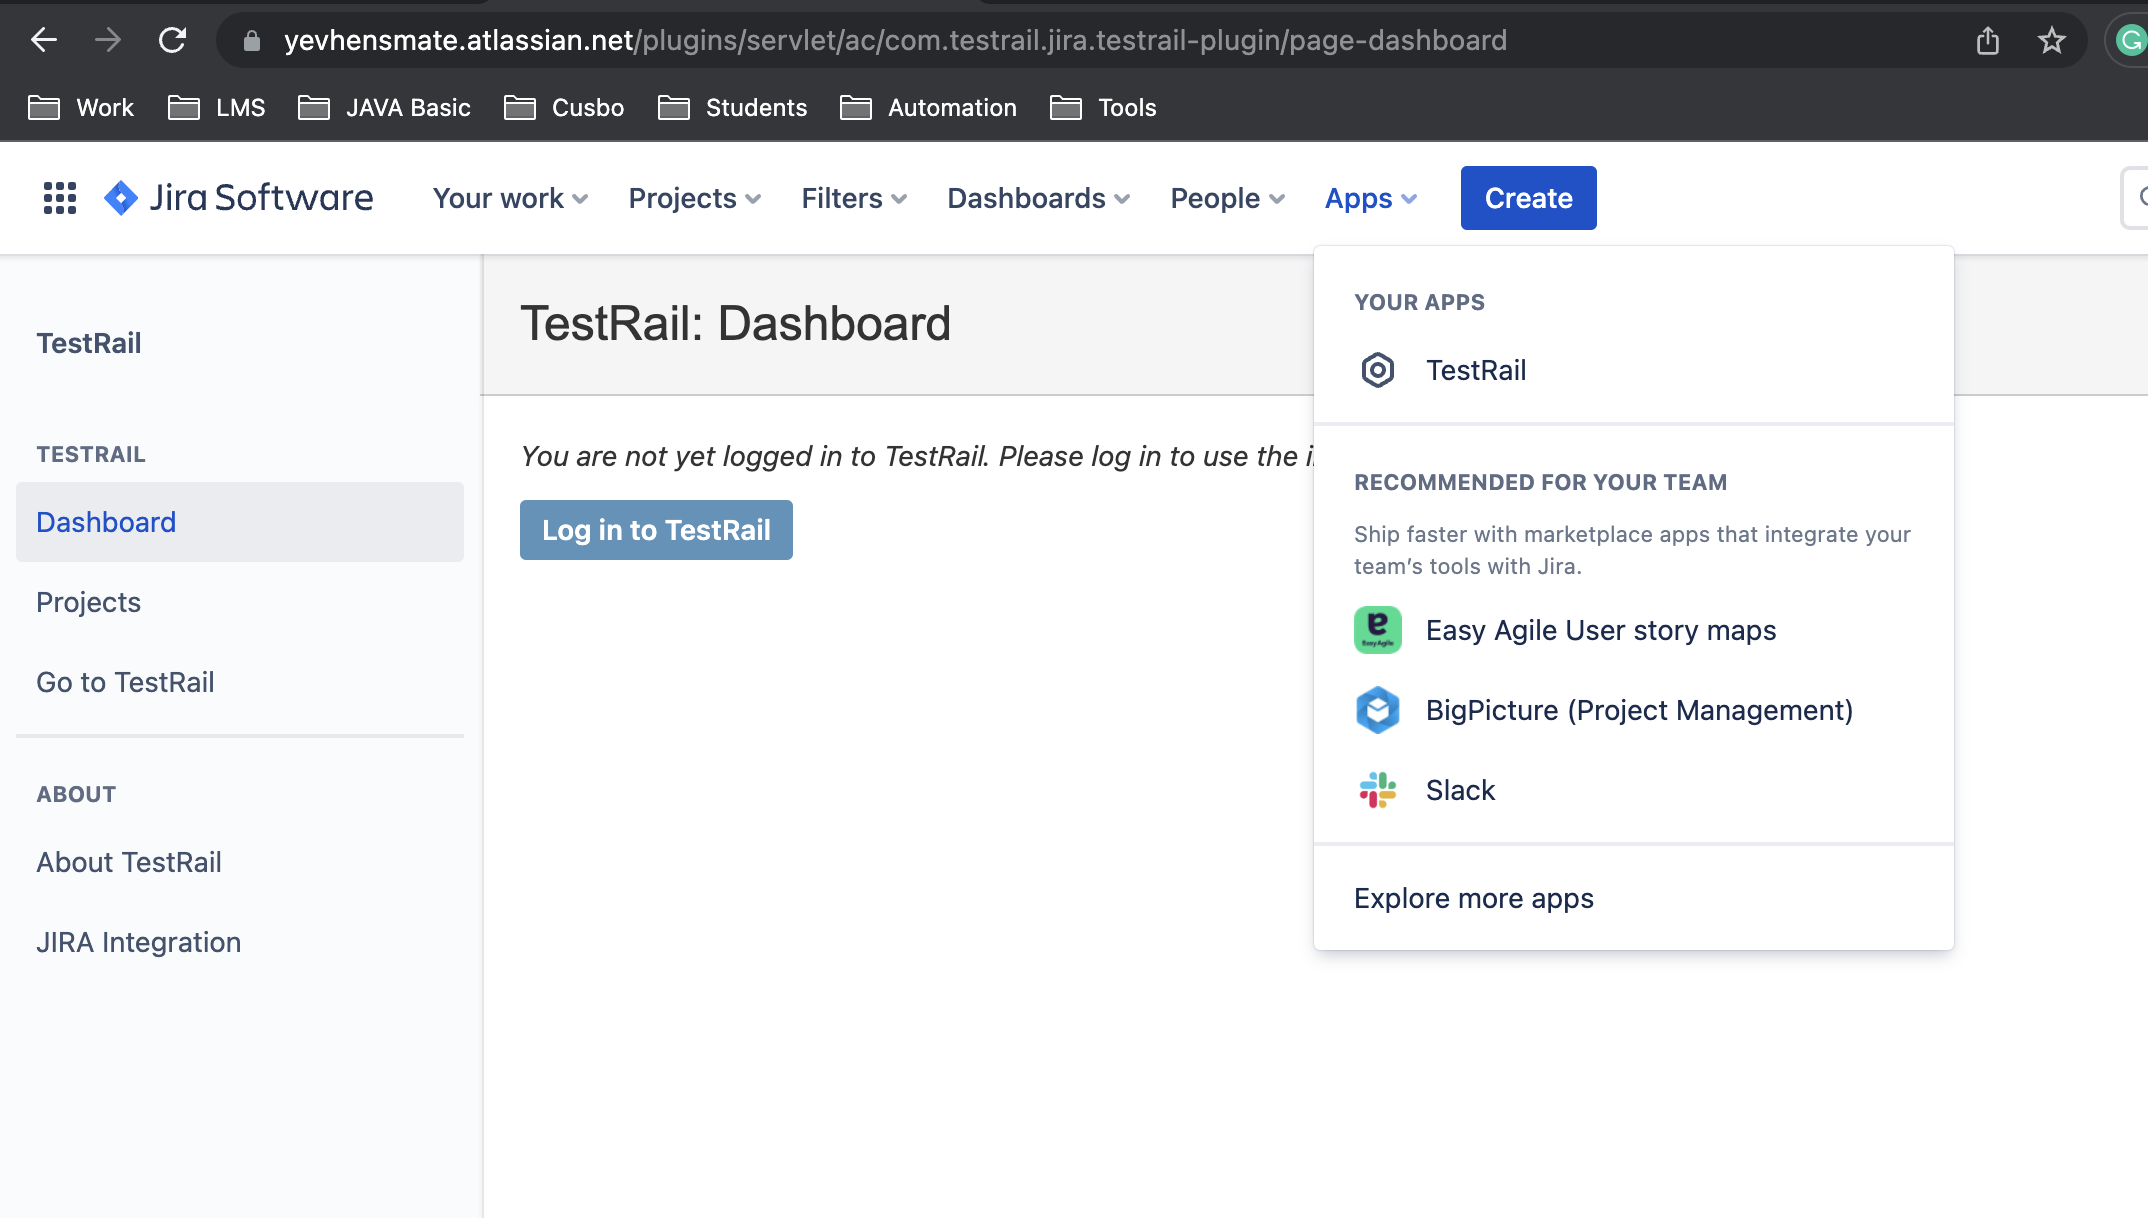Open Dashboard in the TestRail sidebar
The height and width of the screenshot is (1218, 2148).
[x=240, y=522]
